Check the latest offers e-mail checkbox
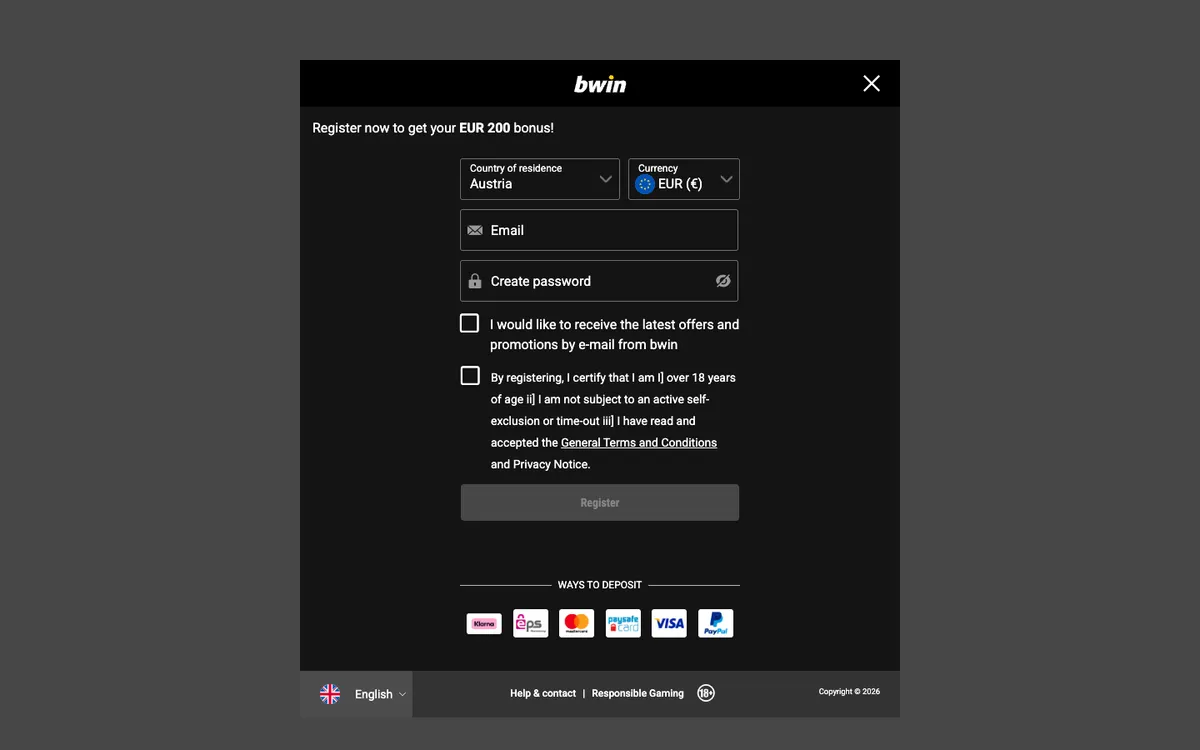The image size is (1200, 750). click(469, 323)
